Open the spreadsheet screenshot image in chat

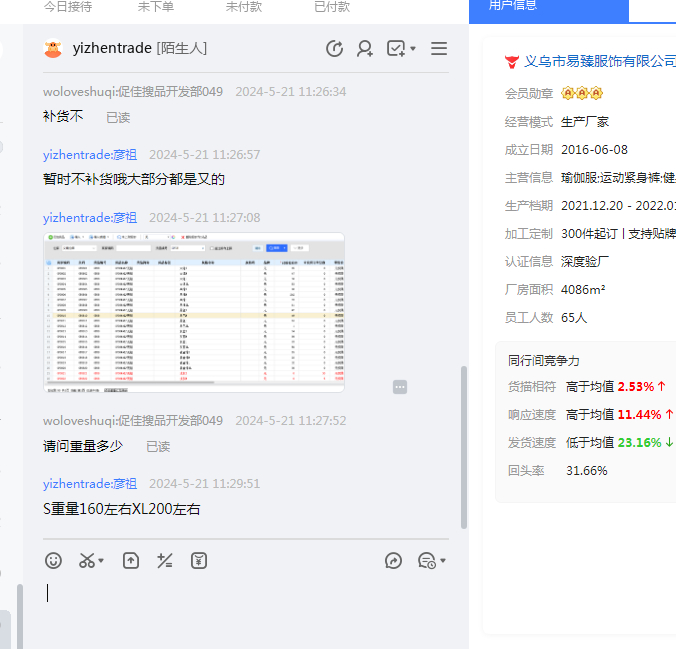(193, 312)
